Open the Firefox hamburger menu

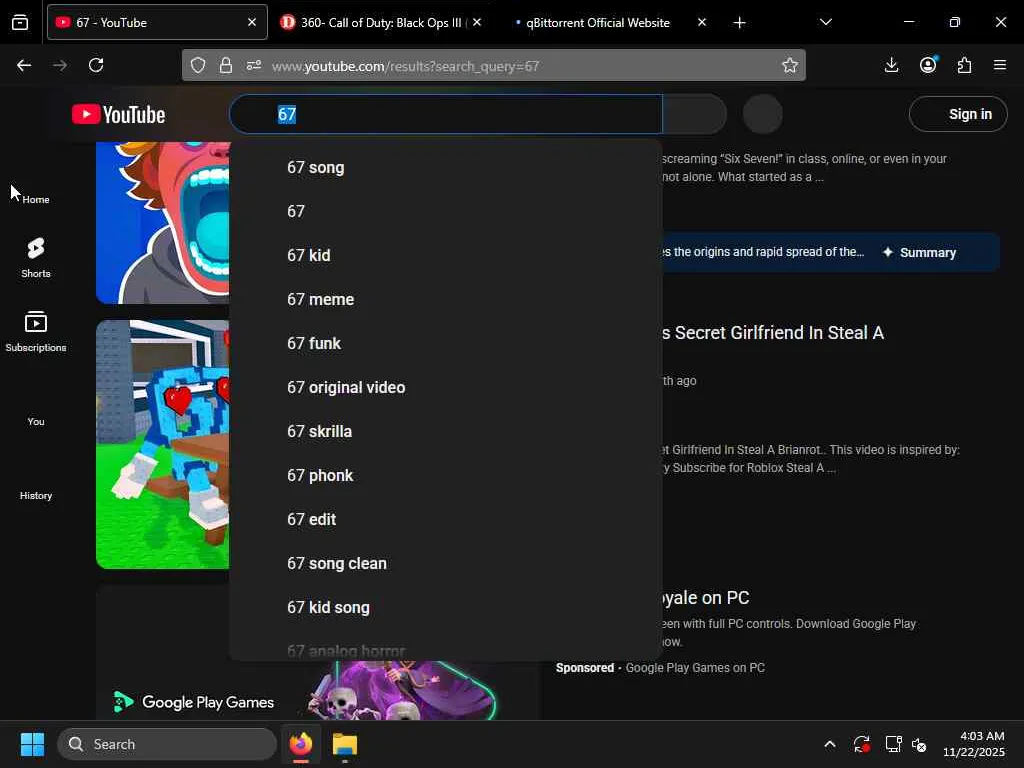click(x=1000, y=65)
